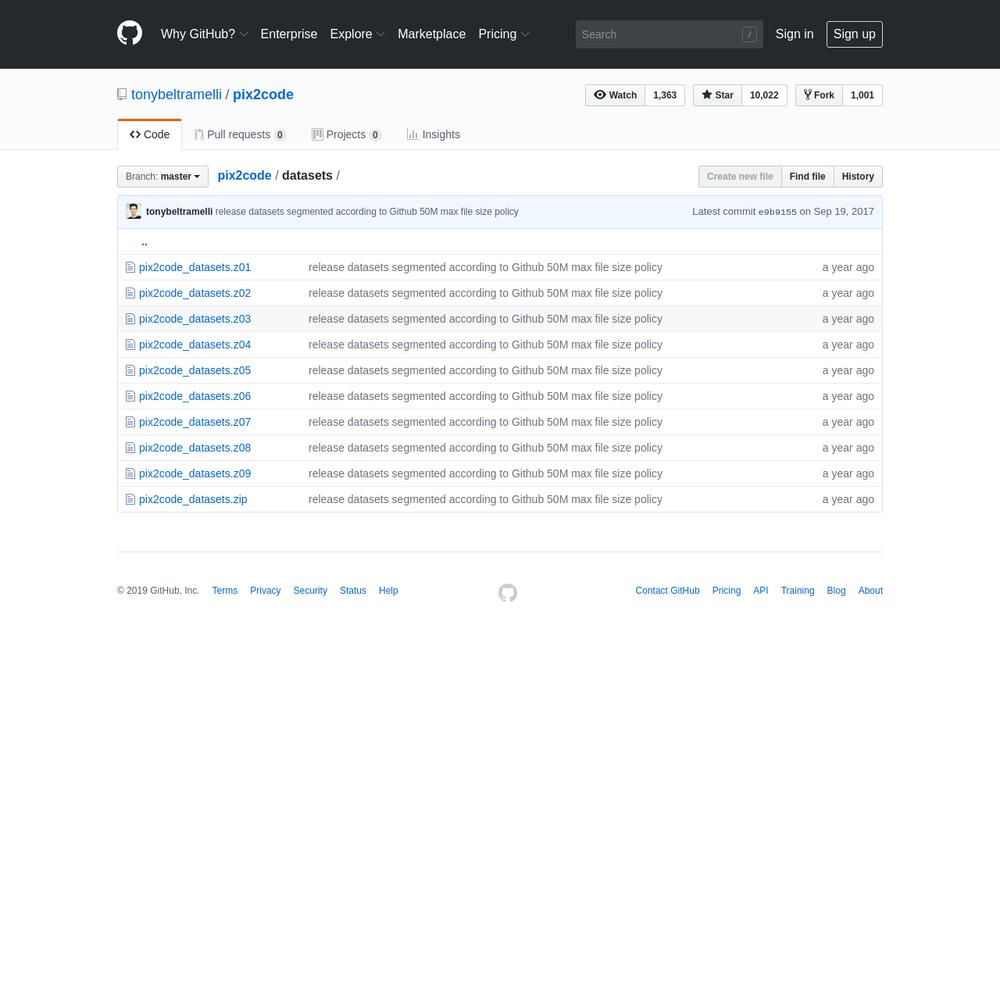Open latest commit hash e9b9155

coord(777,212)
